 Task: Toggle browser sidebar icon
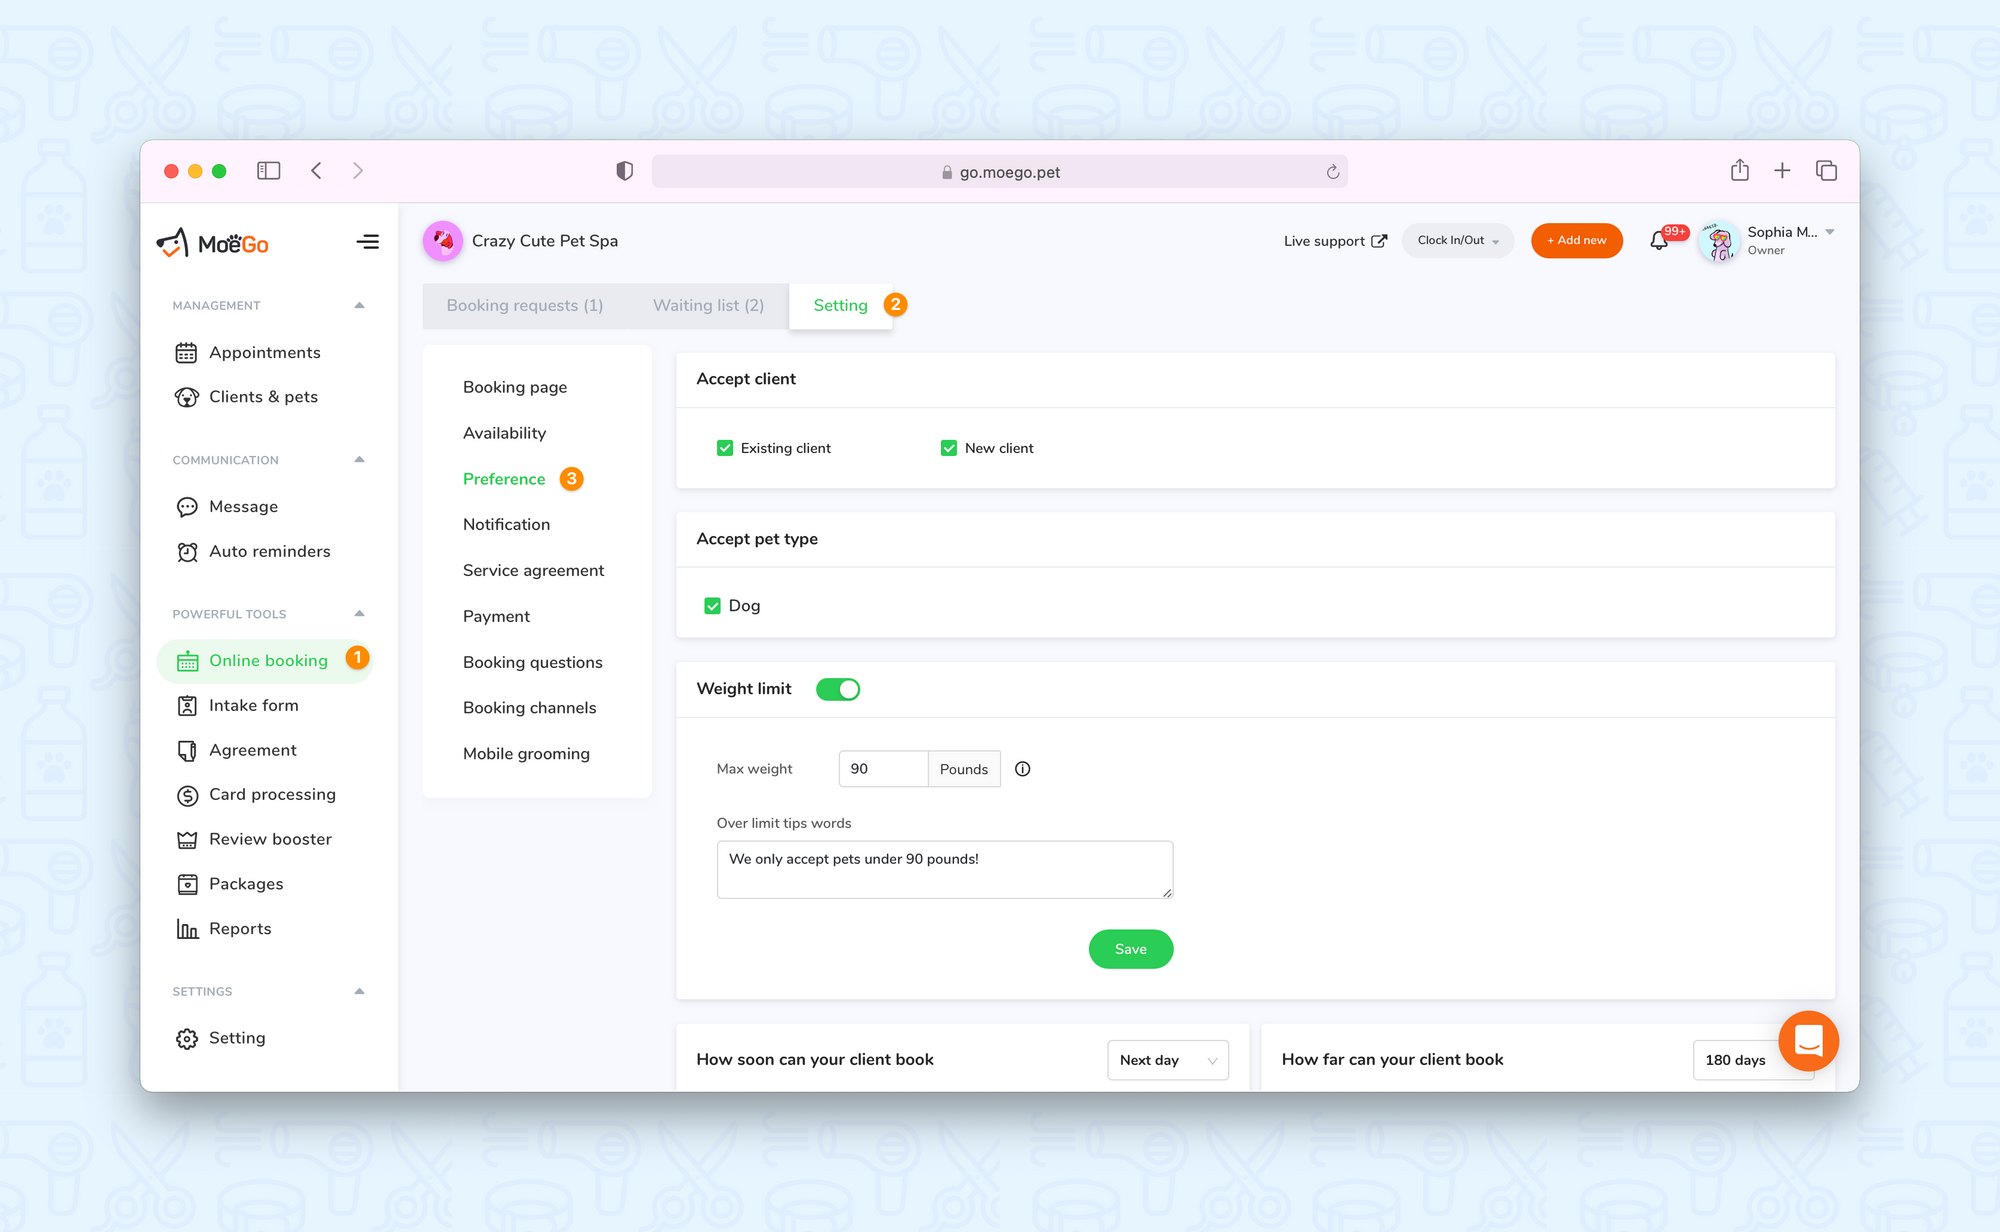click(269, 171)
